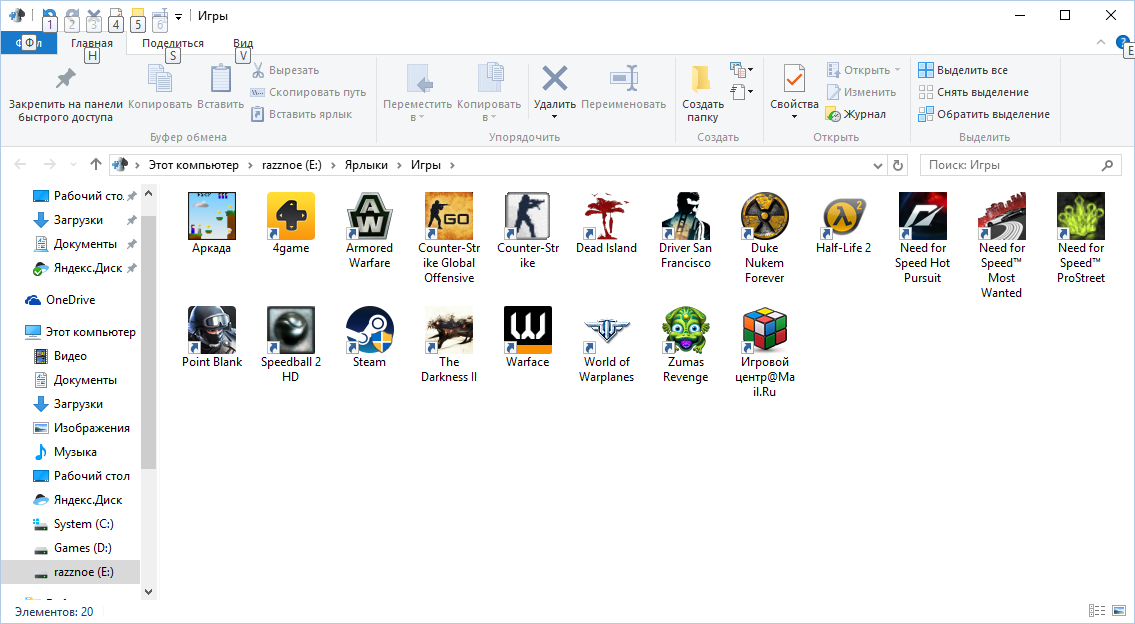
Task: Switch to the Поделиться tab
Action: [172, 43]
